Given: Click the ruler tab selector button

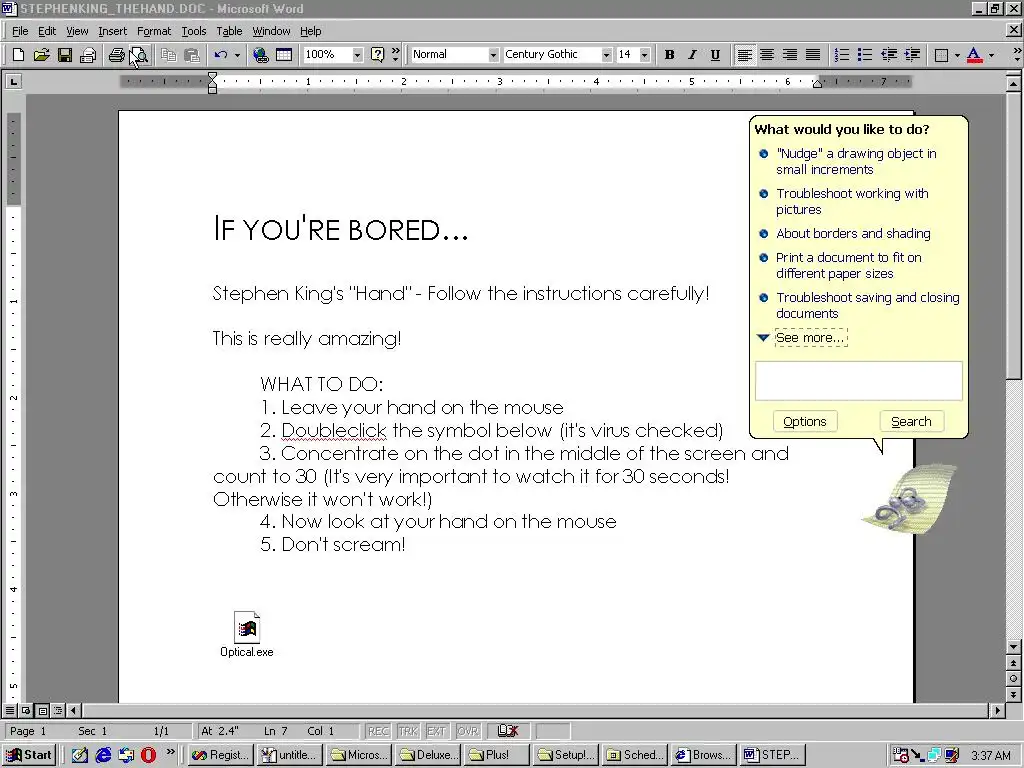Looking at the screenshot, I should click(13, 82).
